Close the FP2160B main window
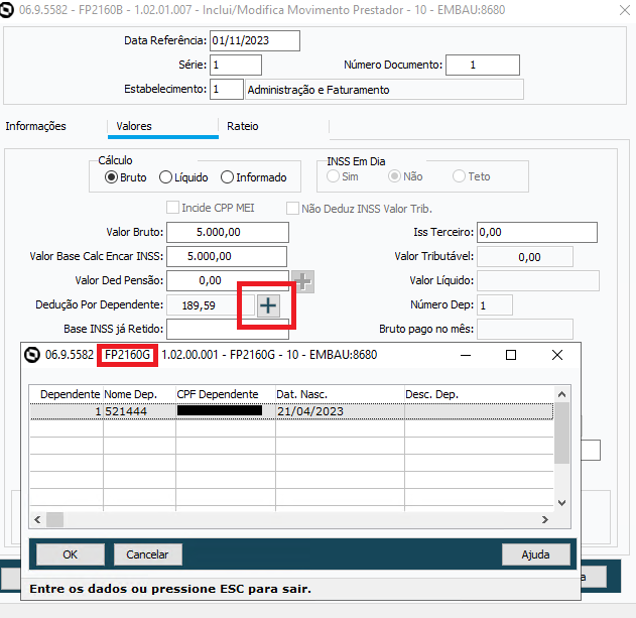636x618 pixels. [625, 10]
